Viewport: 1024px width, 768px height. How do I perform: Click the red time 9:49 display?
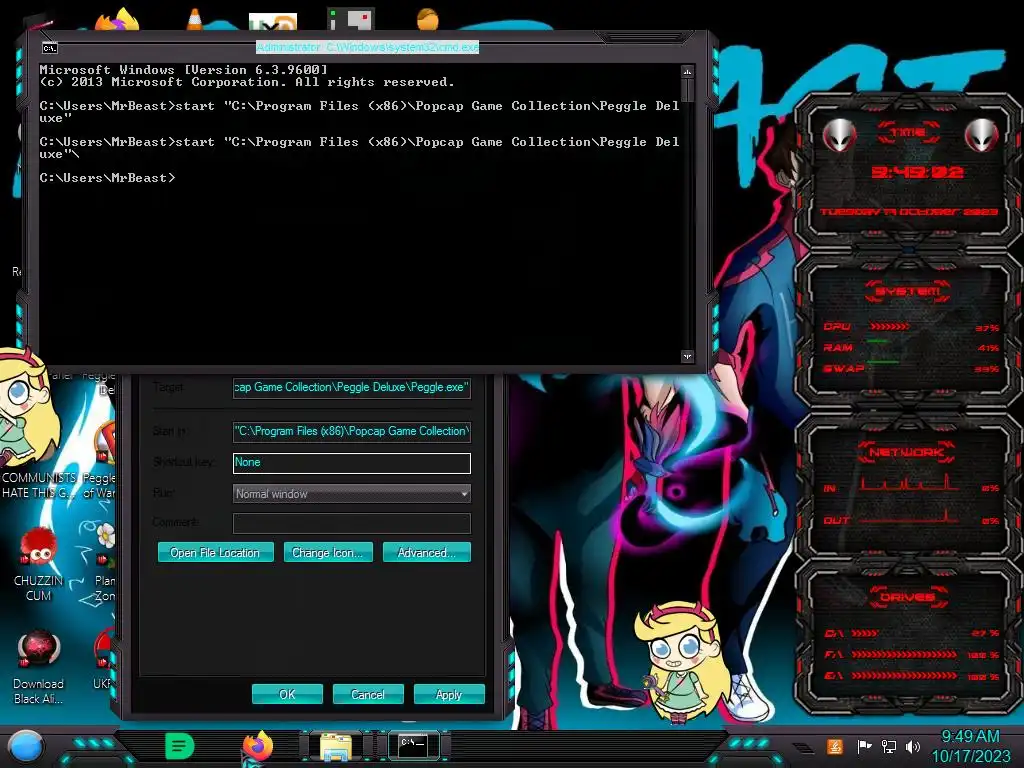(x=917, y=172)
